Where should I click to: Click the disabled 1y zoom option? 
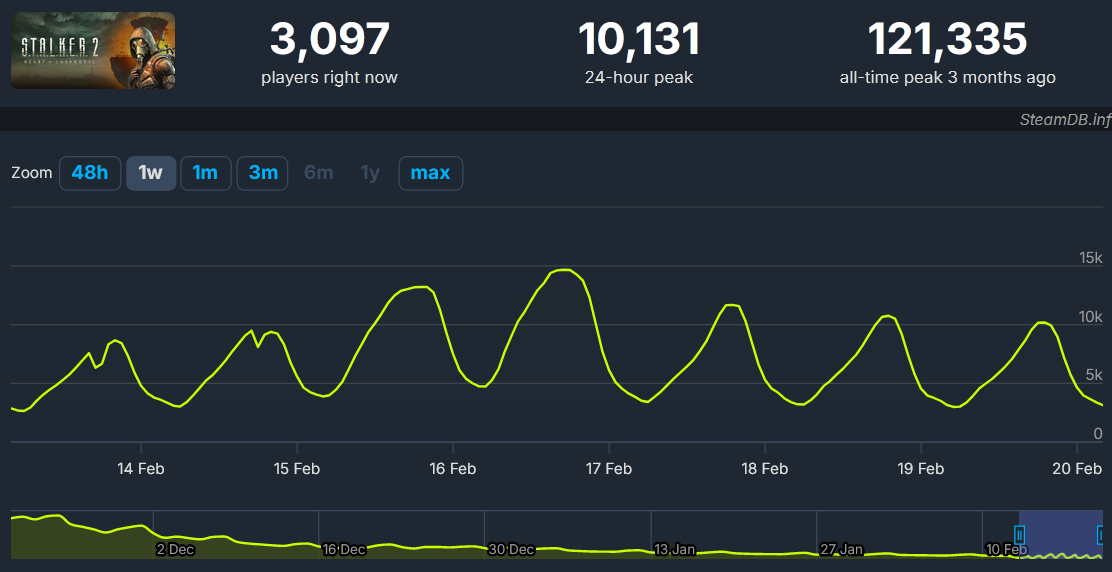click(x=370, y=173)
